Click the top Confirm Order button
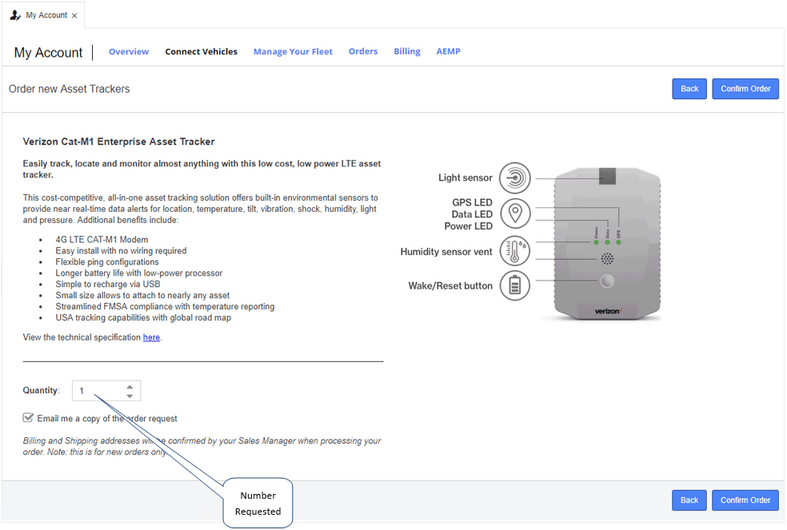 745,89
